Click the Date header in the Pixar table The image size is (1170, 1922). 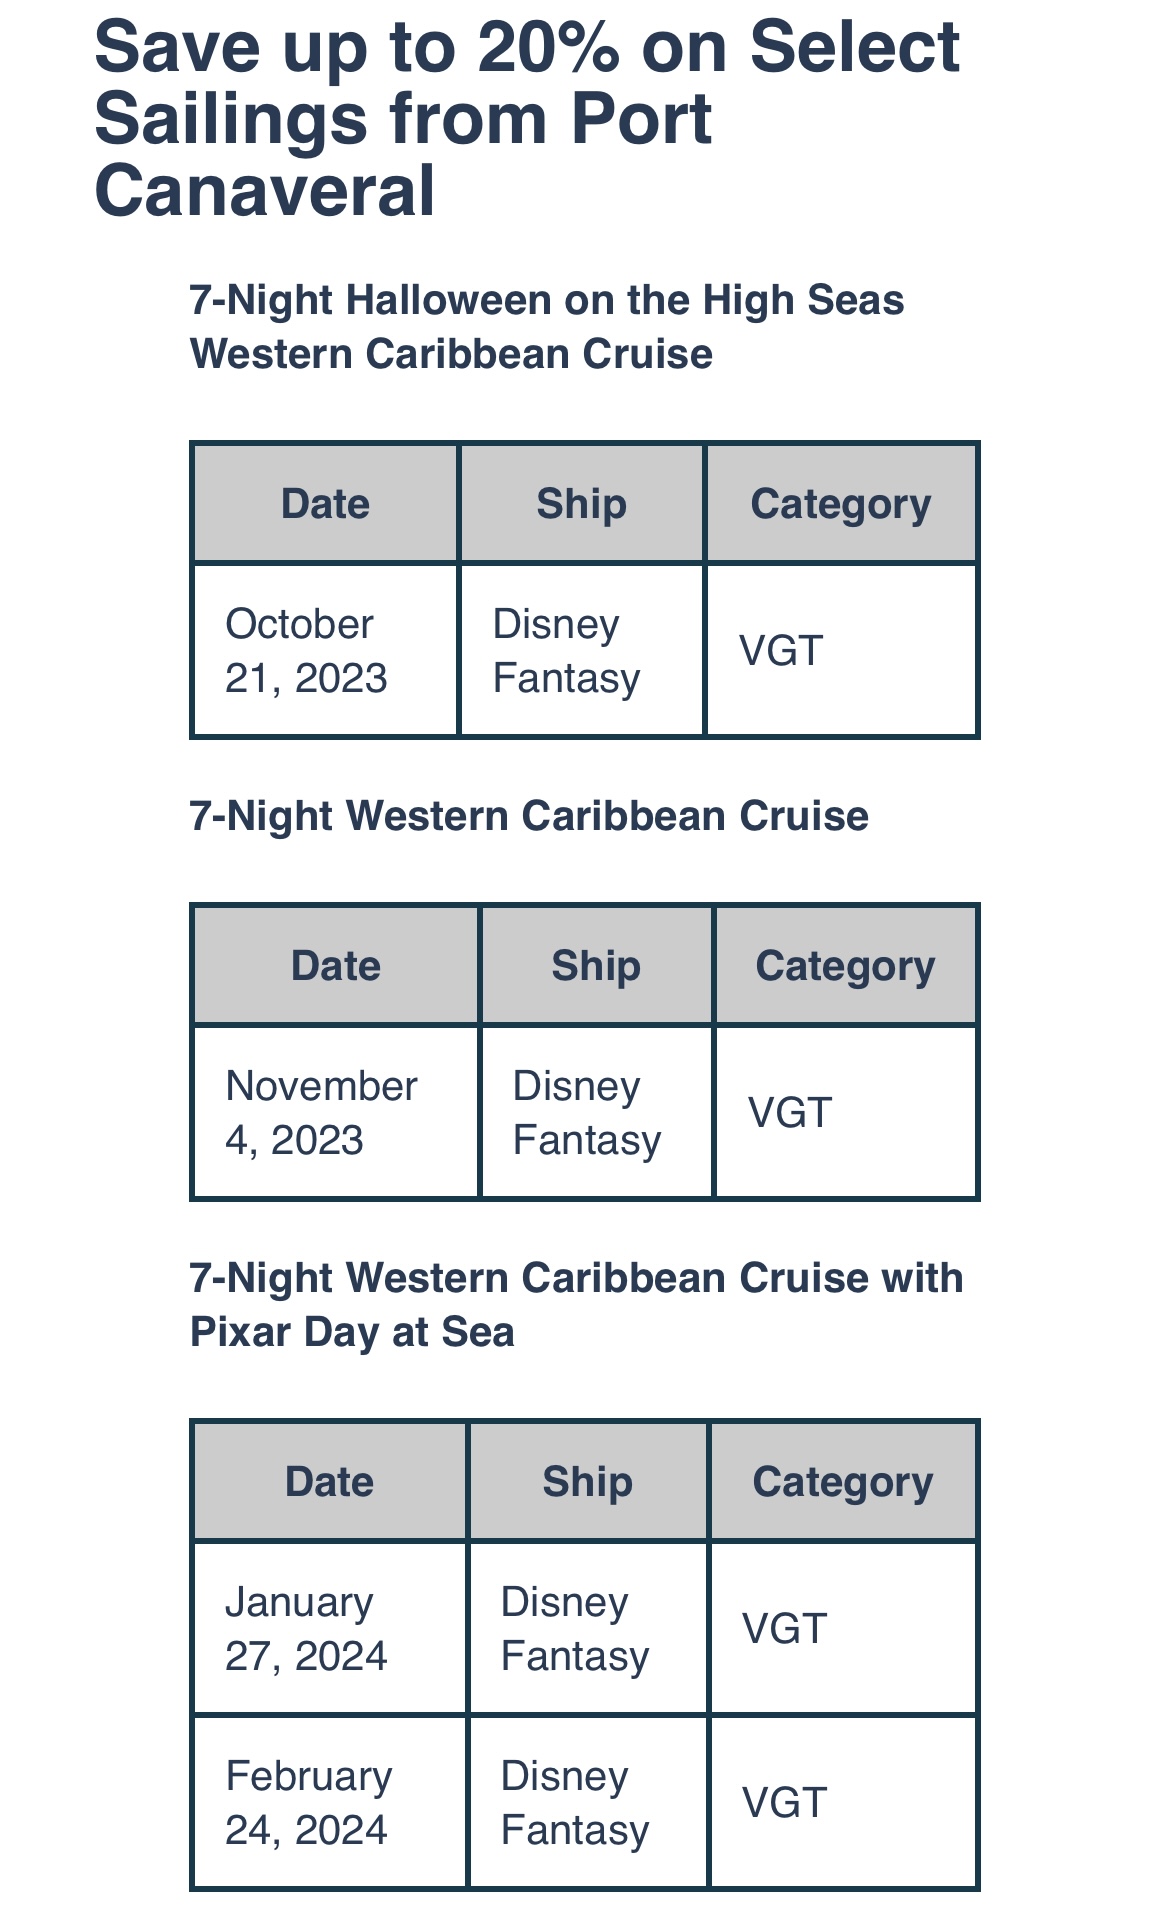[x=329, y=1482]
